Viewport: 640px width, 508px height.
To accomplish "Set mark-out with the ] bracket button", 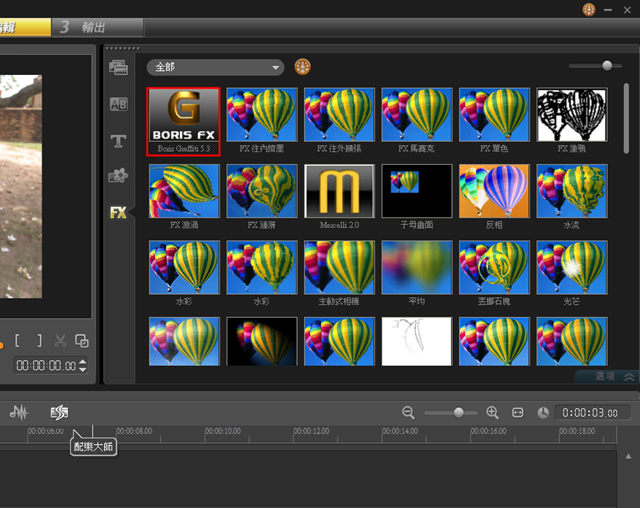I will [x=39, y=340].
